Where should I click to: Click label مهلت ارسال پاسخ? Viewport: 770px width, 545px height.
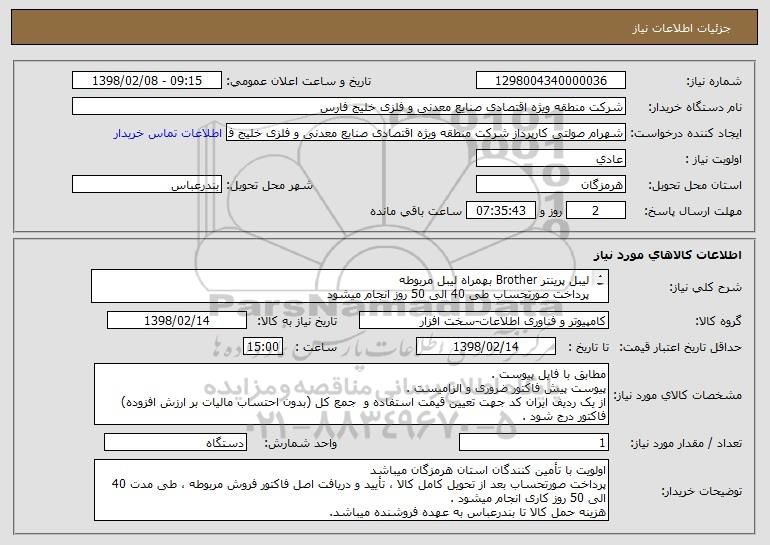click(x=693, y=211)
